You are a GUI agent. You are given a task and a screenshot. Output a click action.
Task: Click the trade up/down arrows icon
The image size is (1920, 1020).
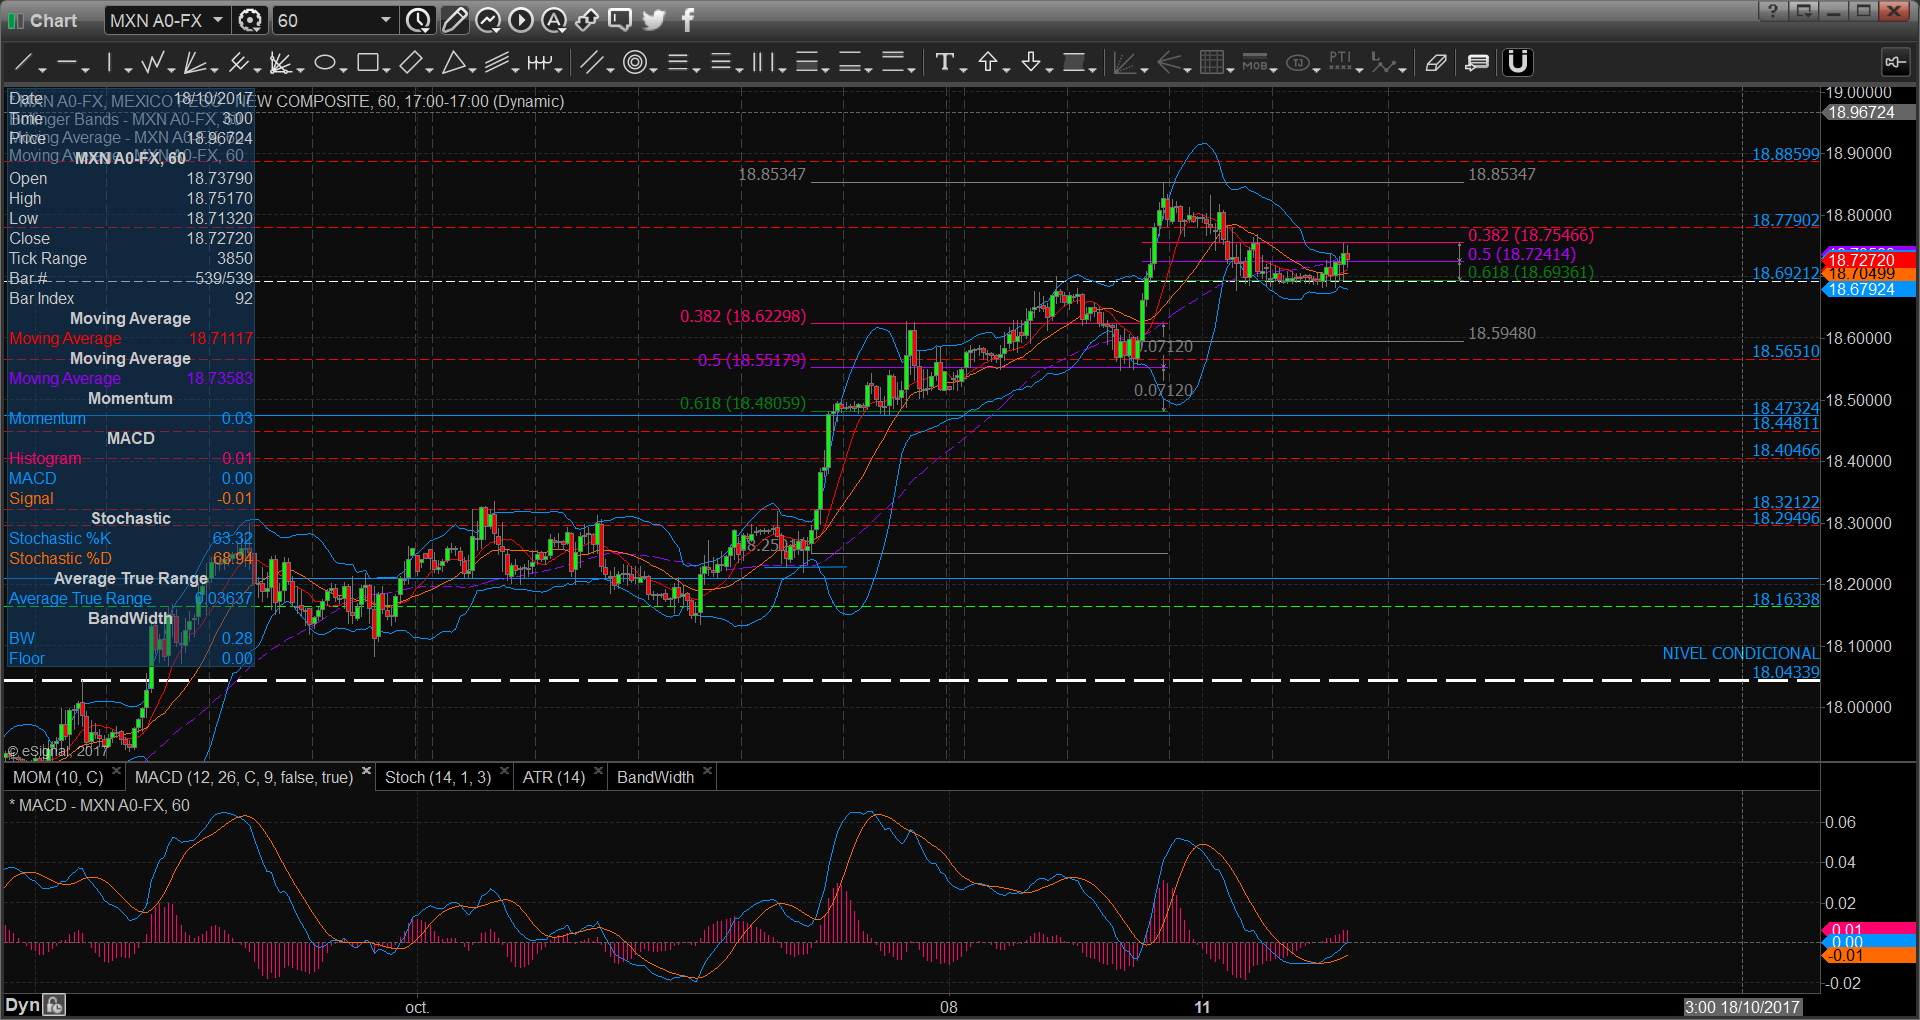[587, 20]
